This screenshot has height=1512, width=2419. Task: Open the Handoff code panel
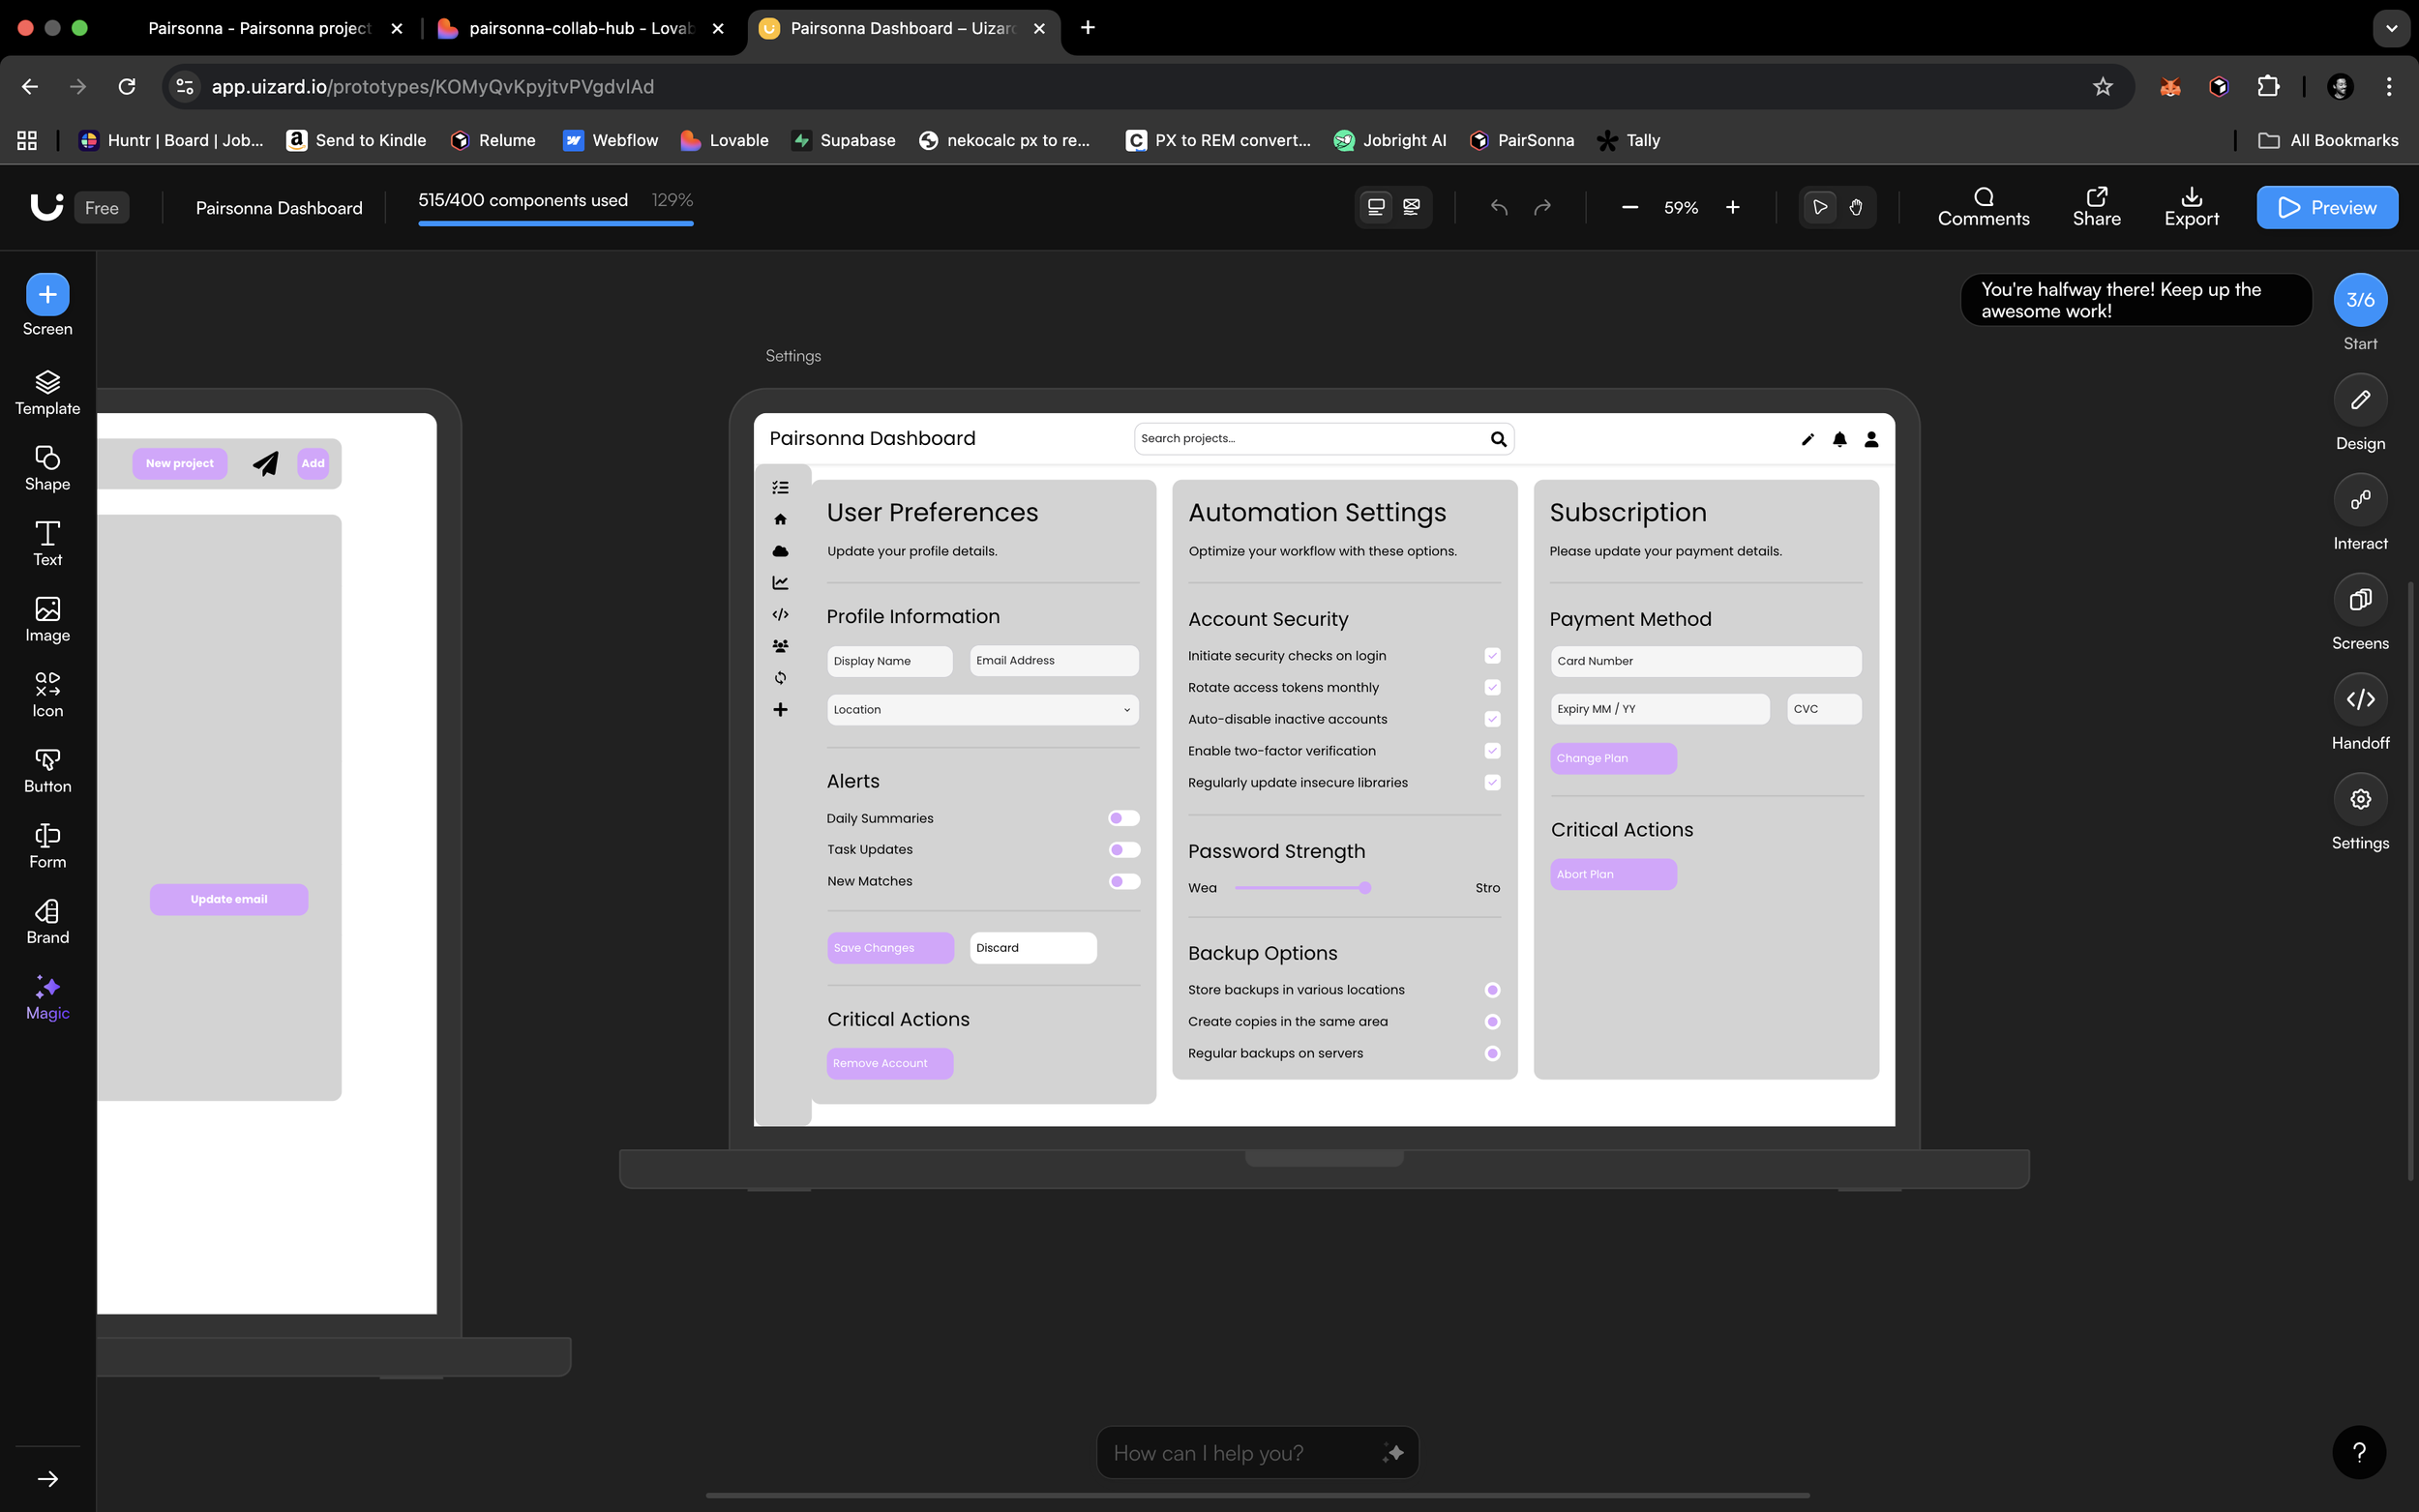click(x=2359, y=699)
